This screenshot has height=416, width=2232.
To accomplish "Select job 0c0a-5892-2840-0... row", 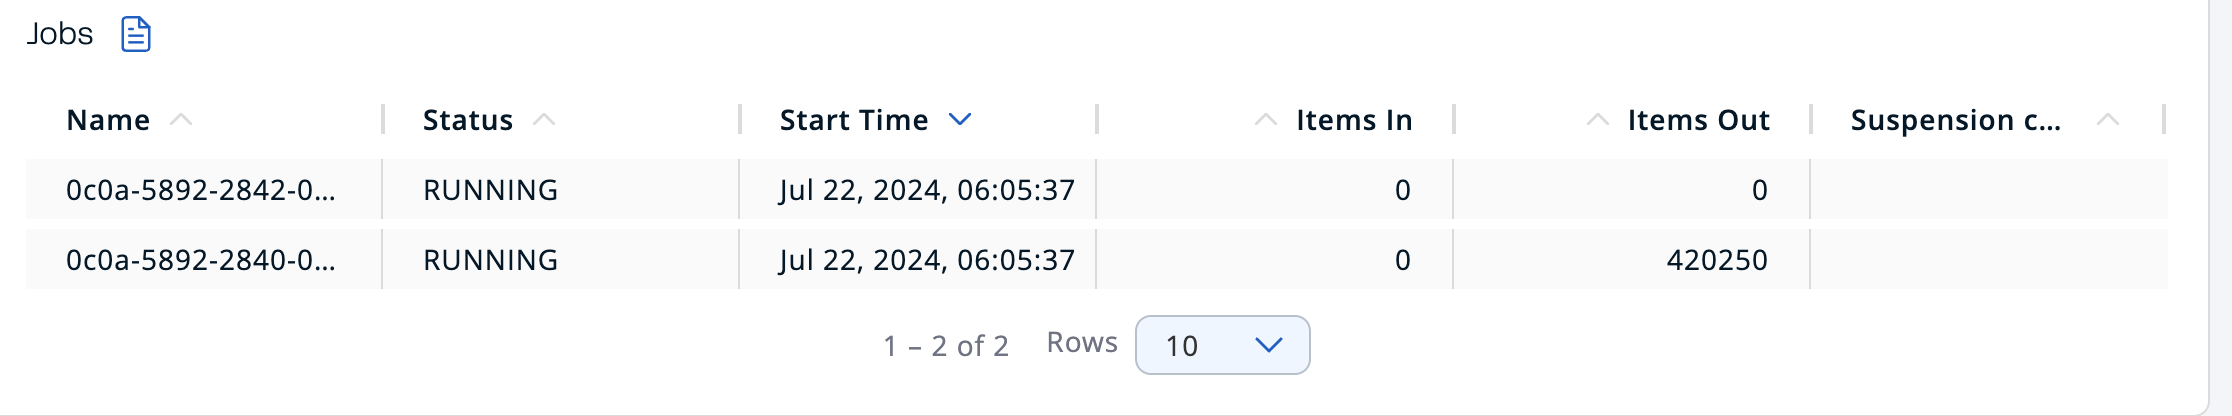I will 1097,259.
